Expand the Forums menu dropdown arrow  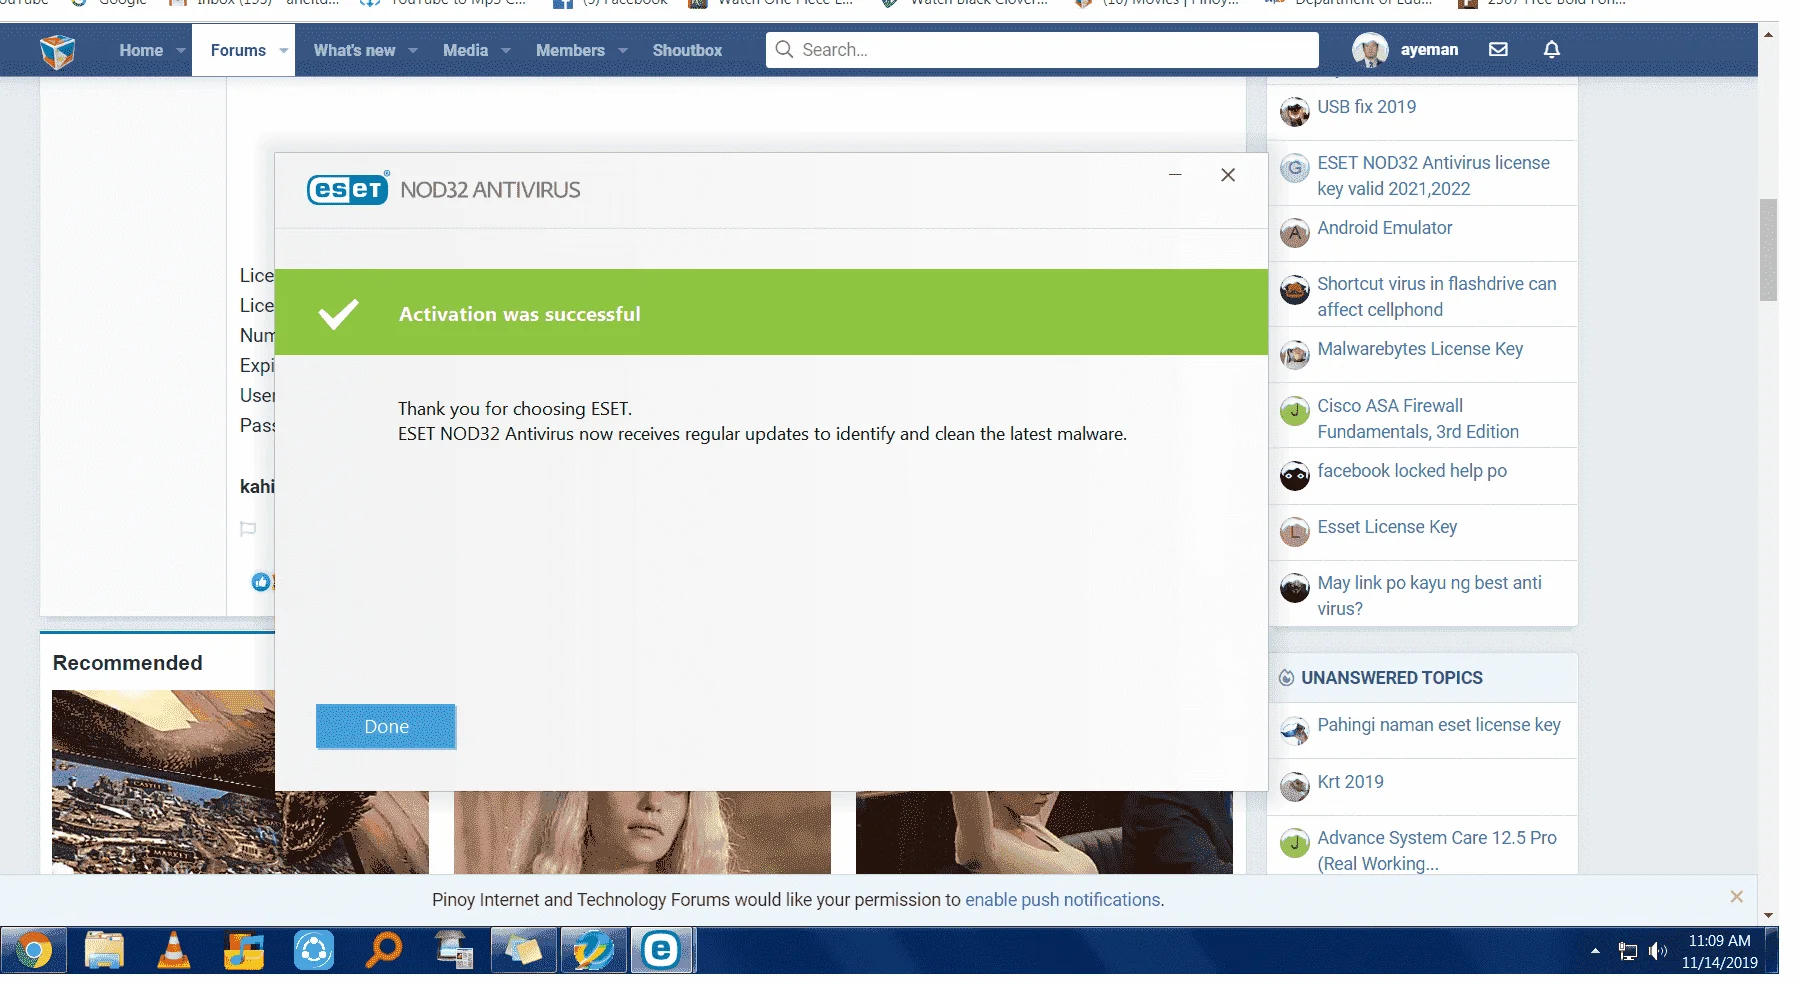pyautogui.click(x=284, y=50)
